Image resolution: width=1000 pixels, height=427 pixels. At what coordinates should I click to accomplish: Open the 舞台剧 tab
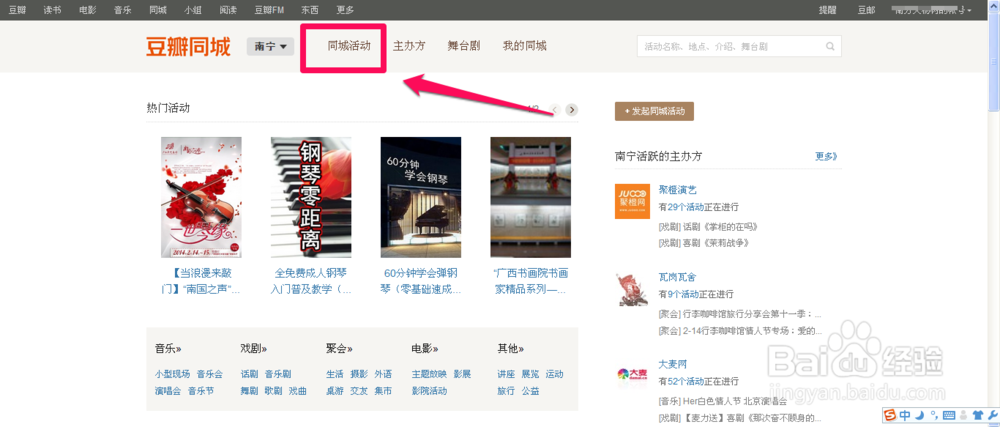point(464,46)
